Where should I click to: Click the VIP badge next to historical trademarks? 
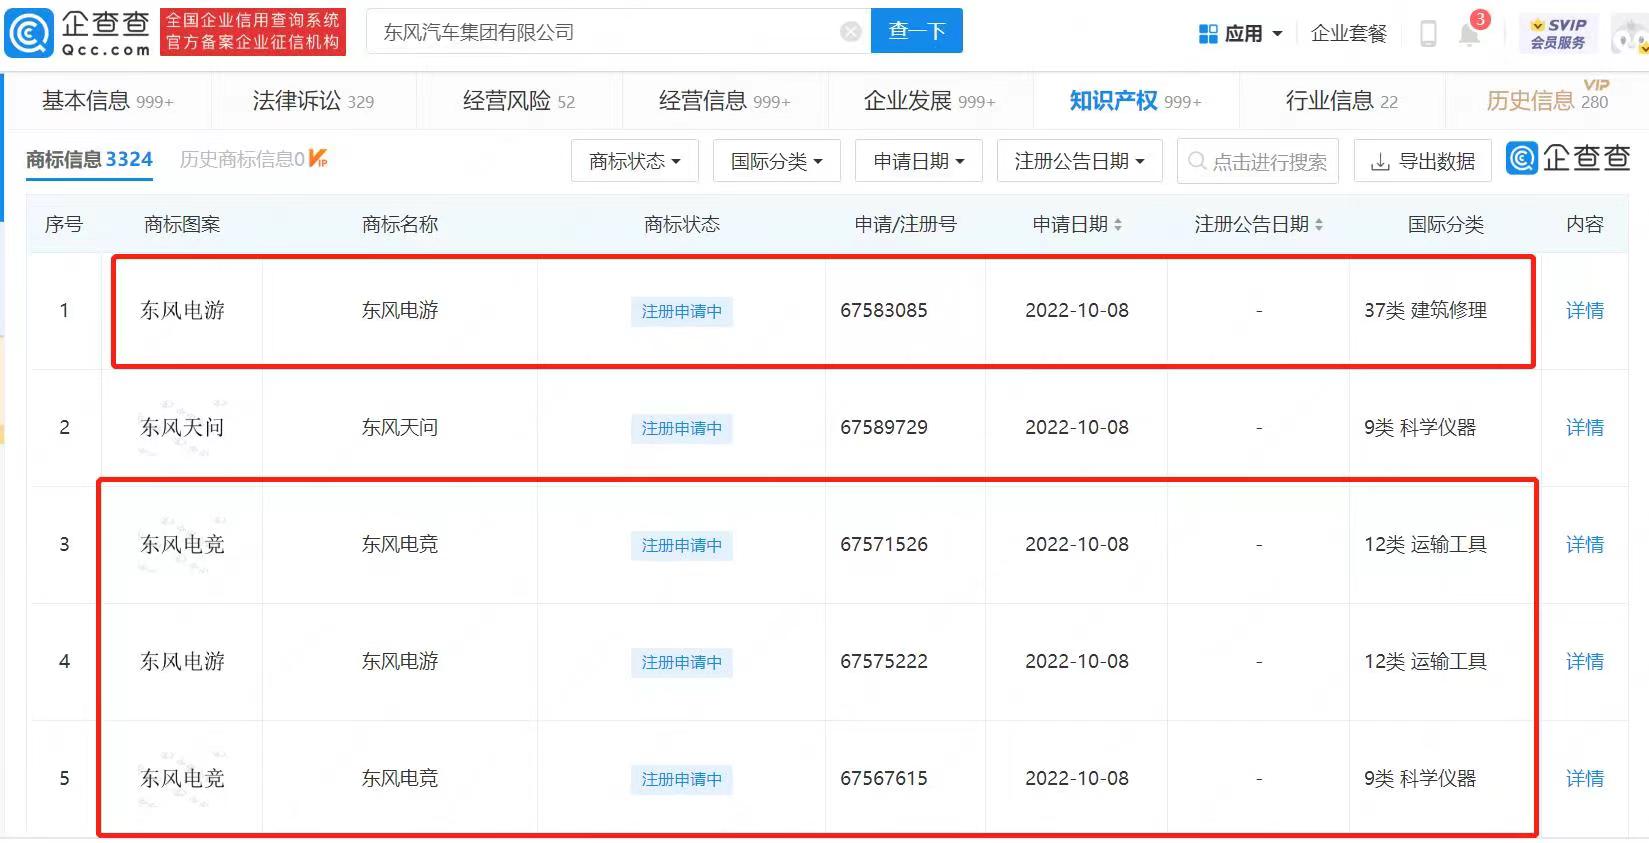click(x=318, y=158)
